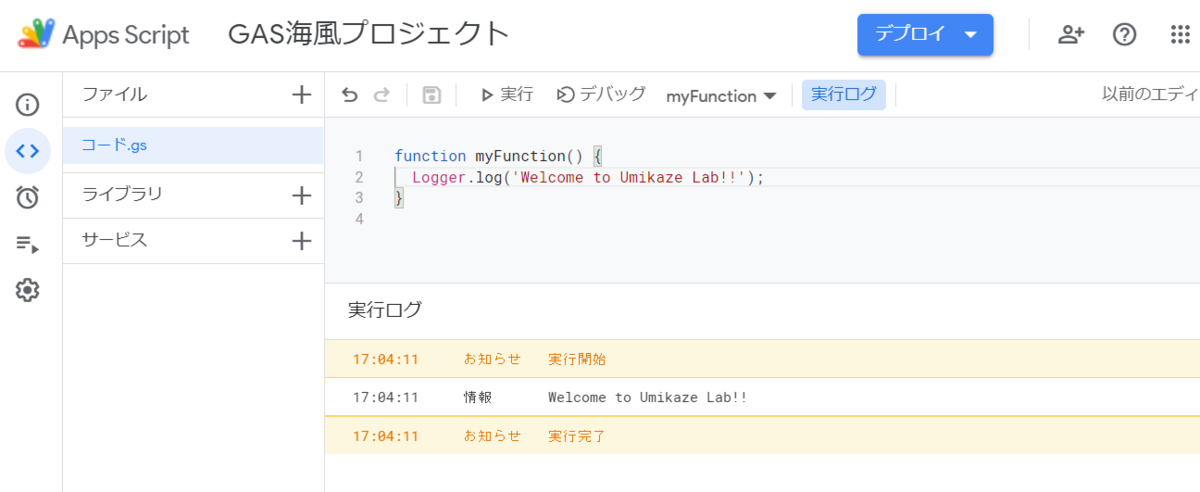
Task: Click the Undo arrow in toolbar
Action: click(x=349, y=95)
